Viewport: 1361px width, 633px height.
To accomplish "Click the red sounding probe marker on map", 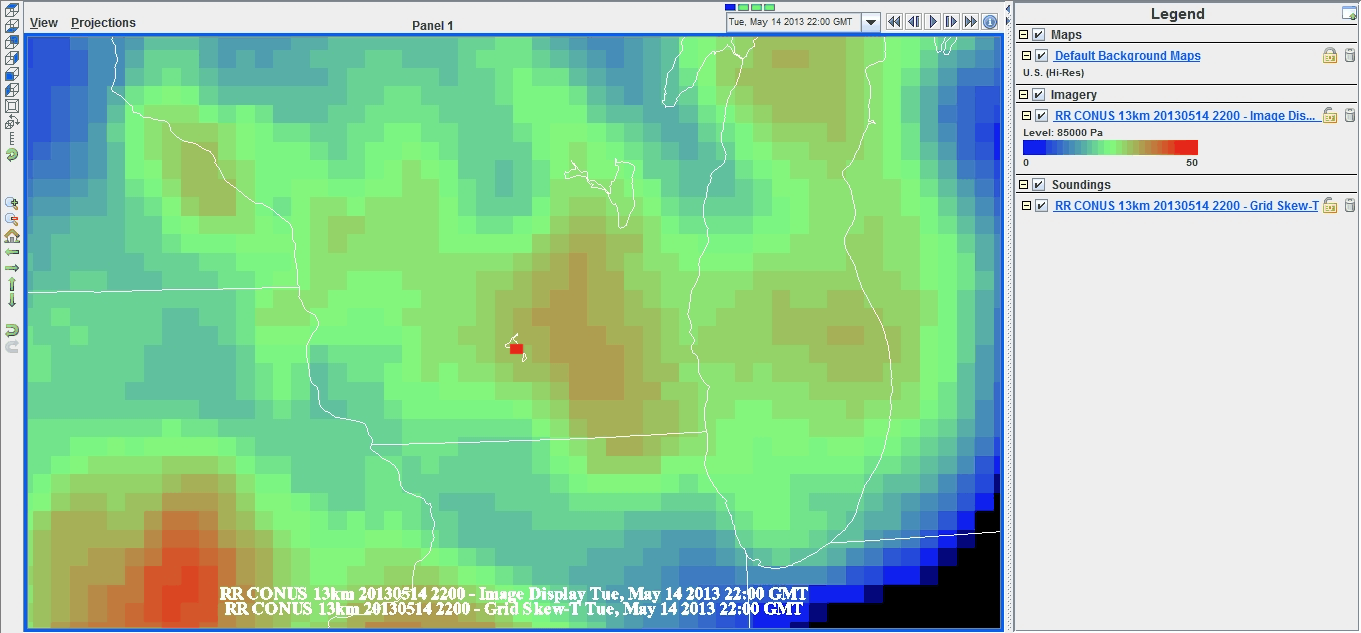I will coord(517,349).
